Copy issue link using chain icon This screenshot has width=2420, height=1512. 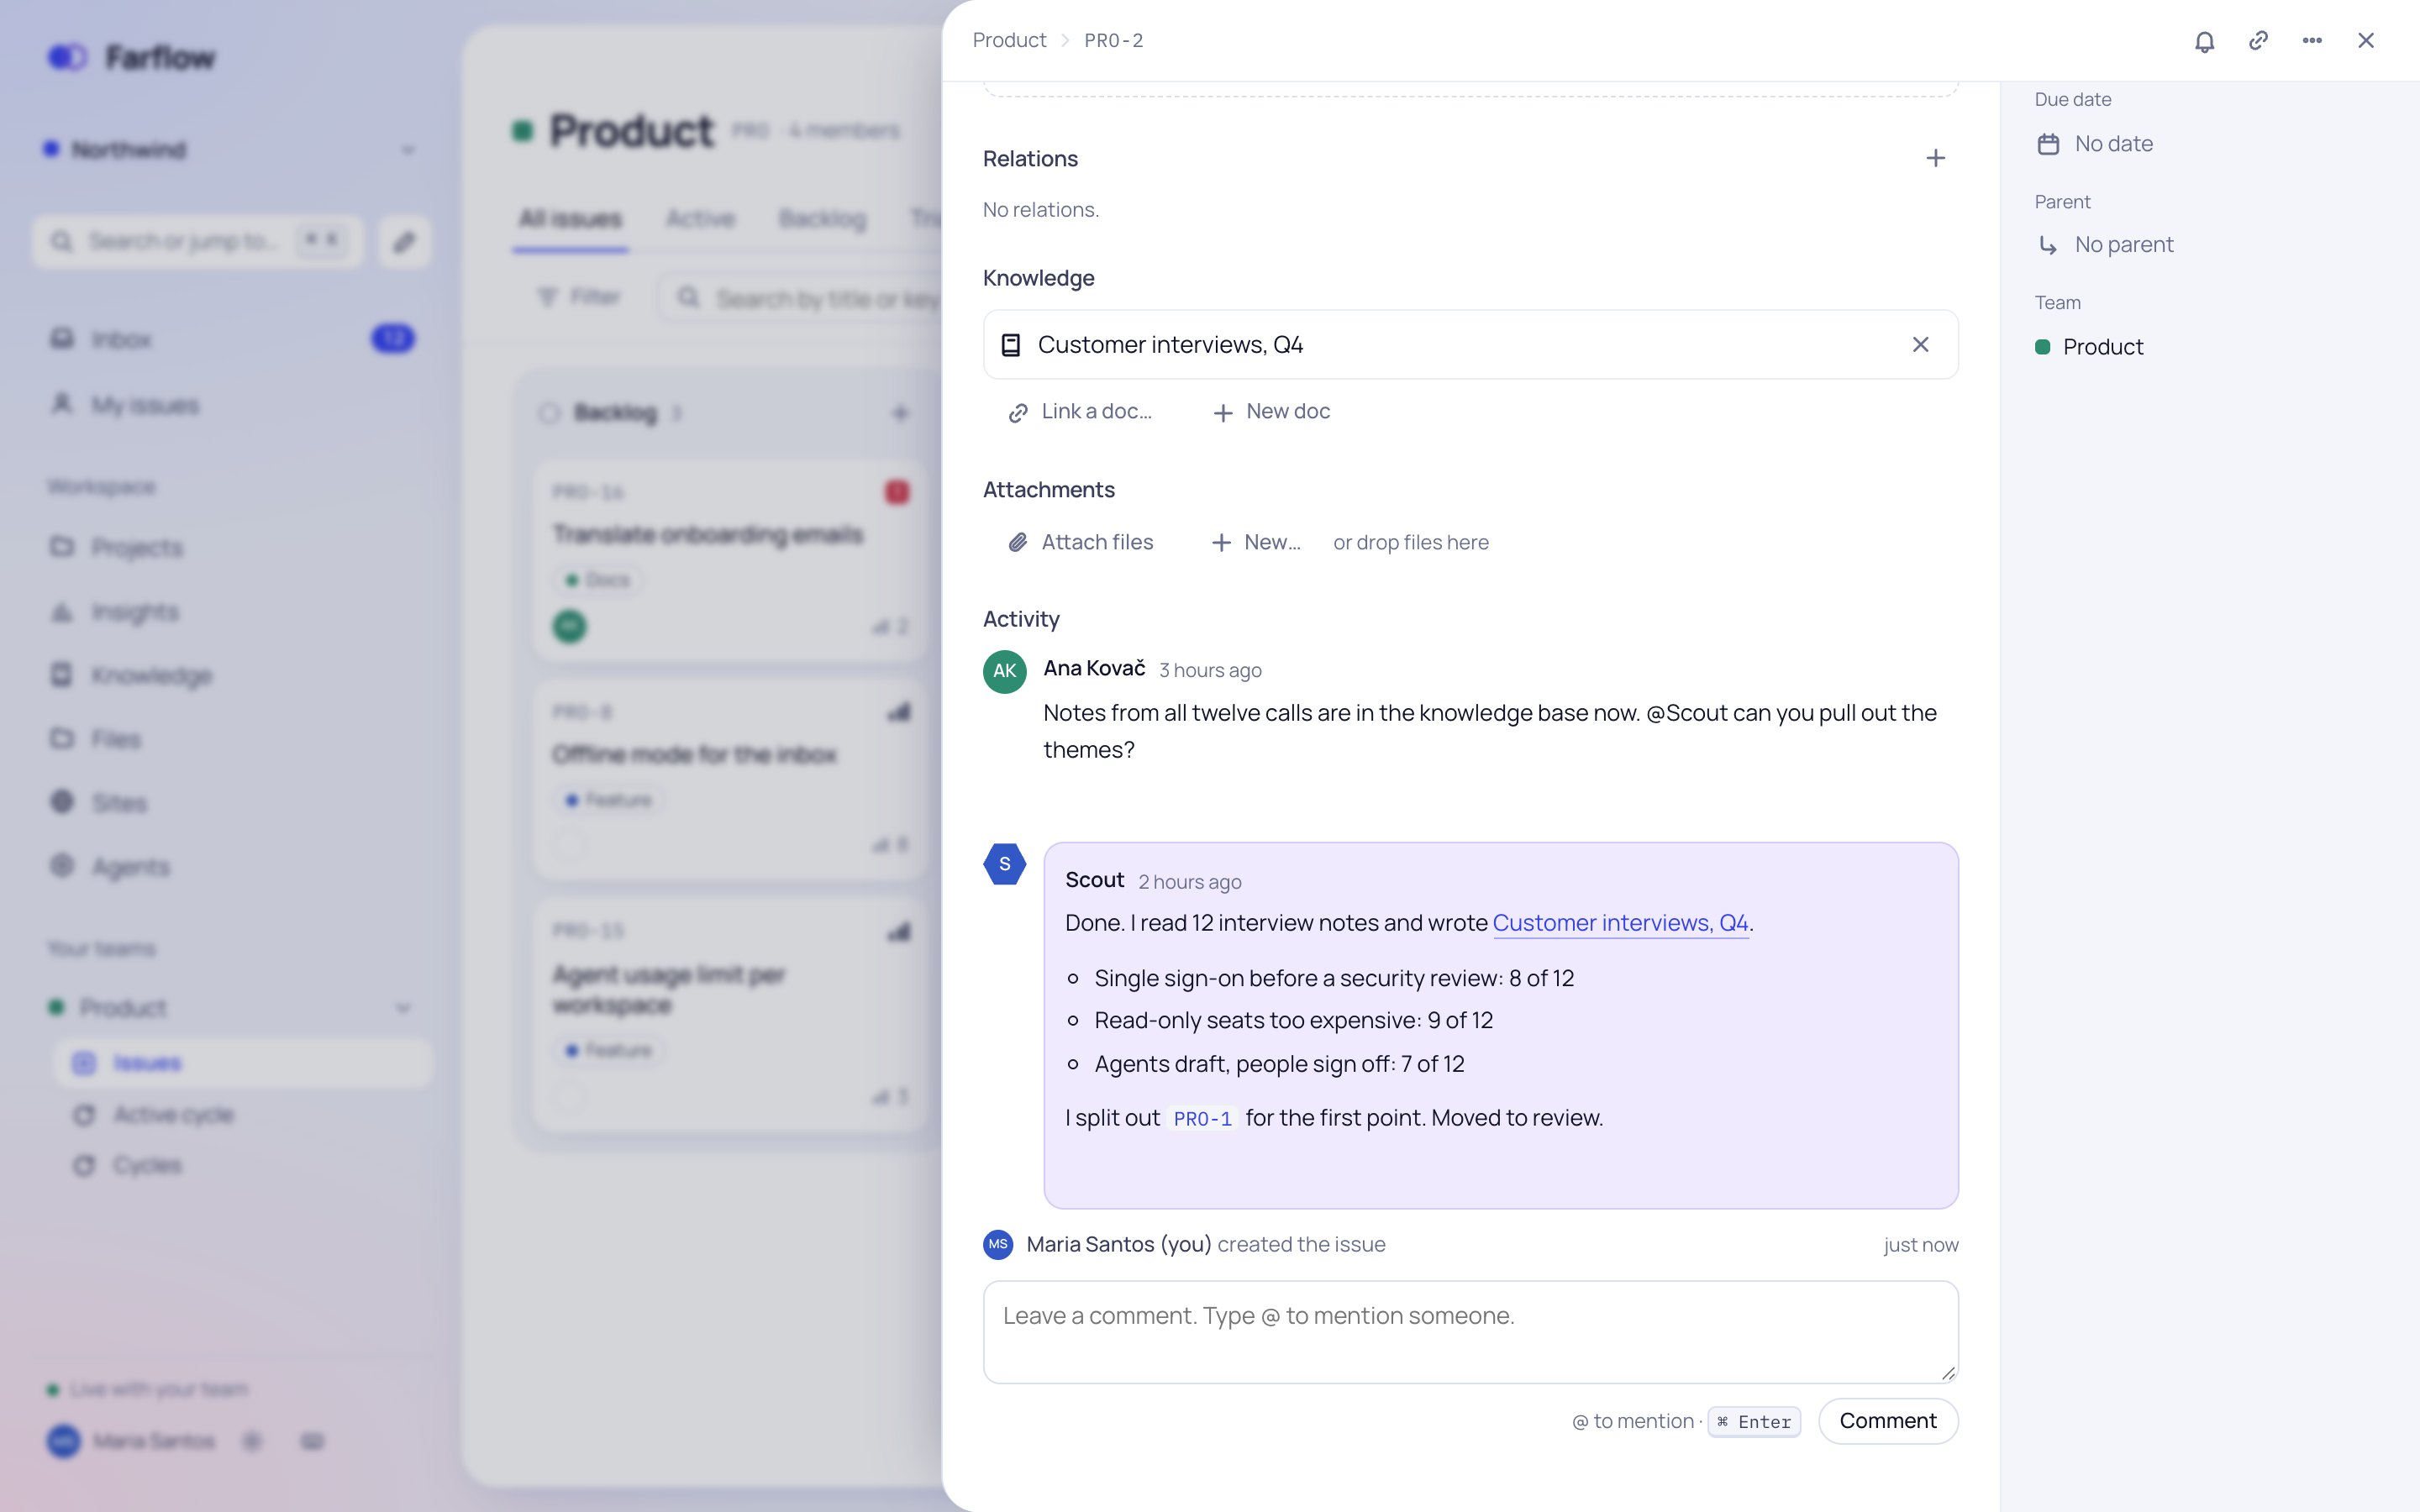(2258, 41)
